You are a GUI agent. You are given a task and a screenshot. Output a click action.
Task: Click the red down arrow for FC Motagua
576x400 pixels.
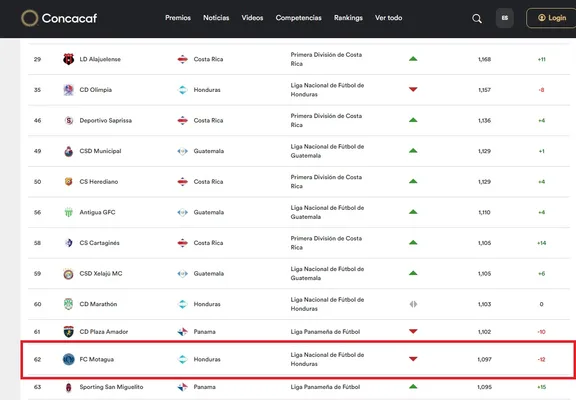coord(413,359)
